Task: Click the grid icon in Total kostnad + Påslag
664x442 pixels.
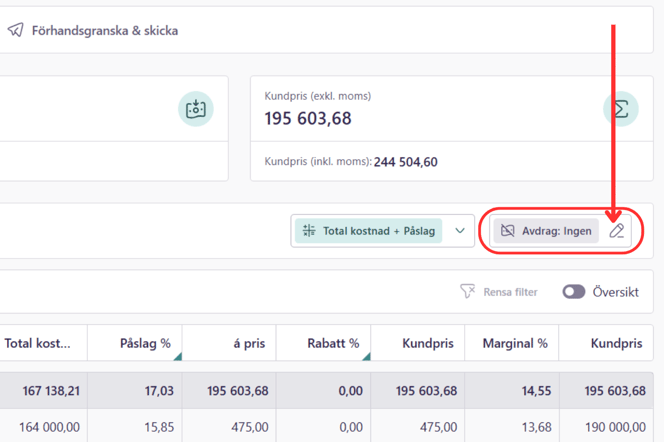Action: coord(309,231)
